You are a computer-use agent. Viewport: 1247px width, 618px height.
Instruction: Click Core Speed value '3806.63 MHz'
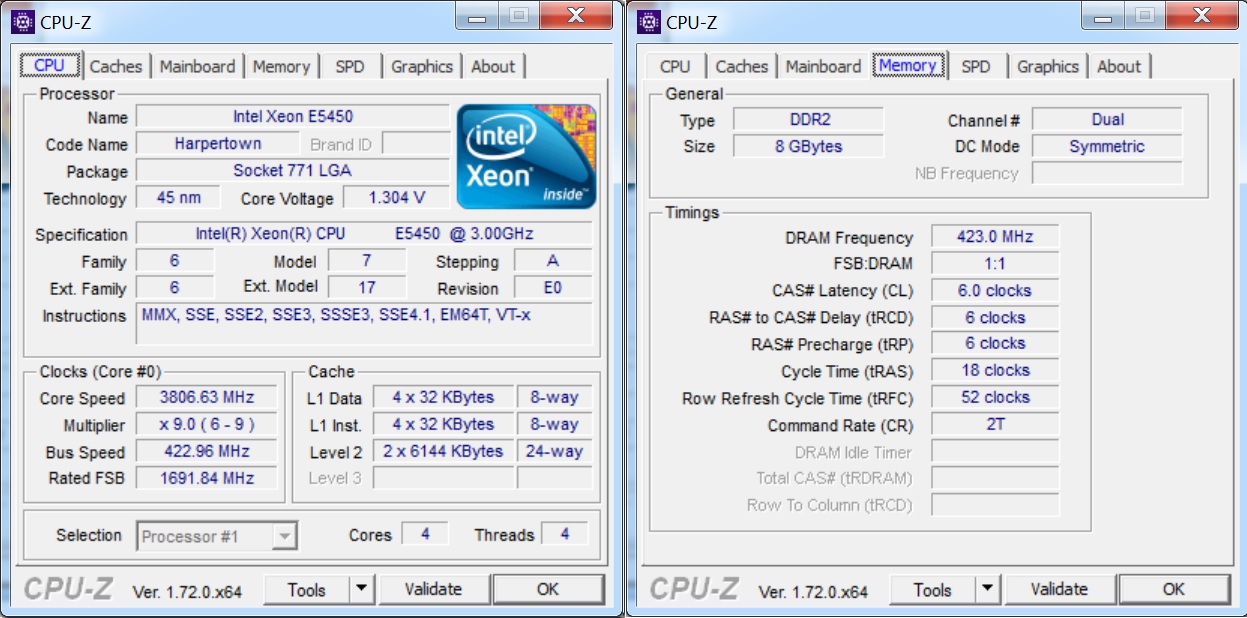click(x=207, y=397)
